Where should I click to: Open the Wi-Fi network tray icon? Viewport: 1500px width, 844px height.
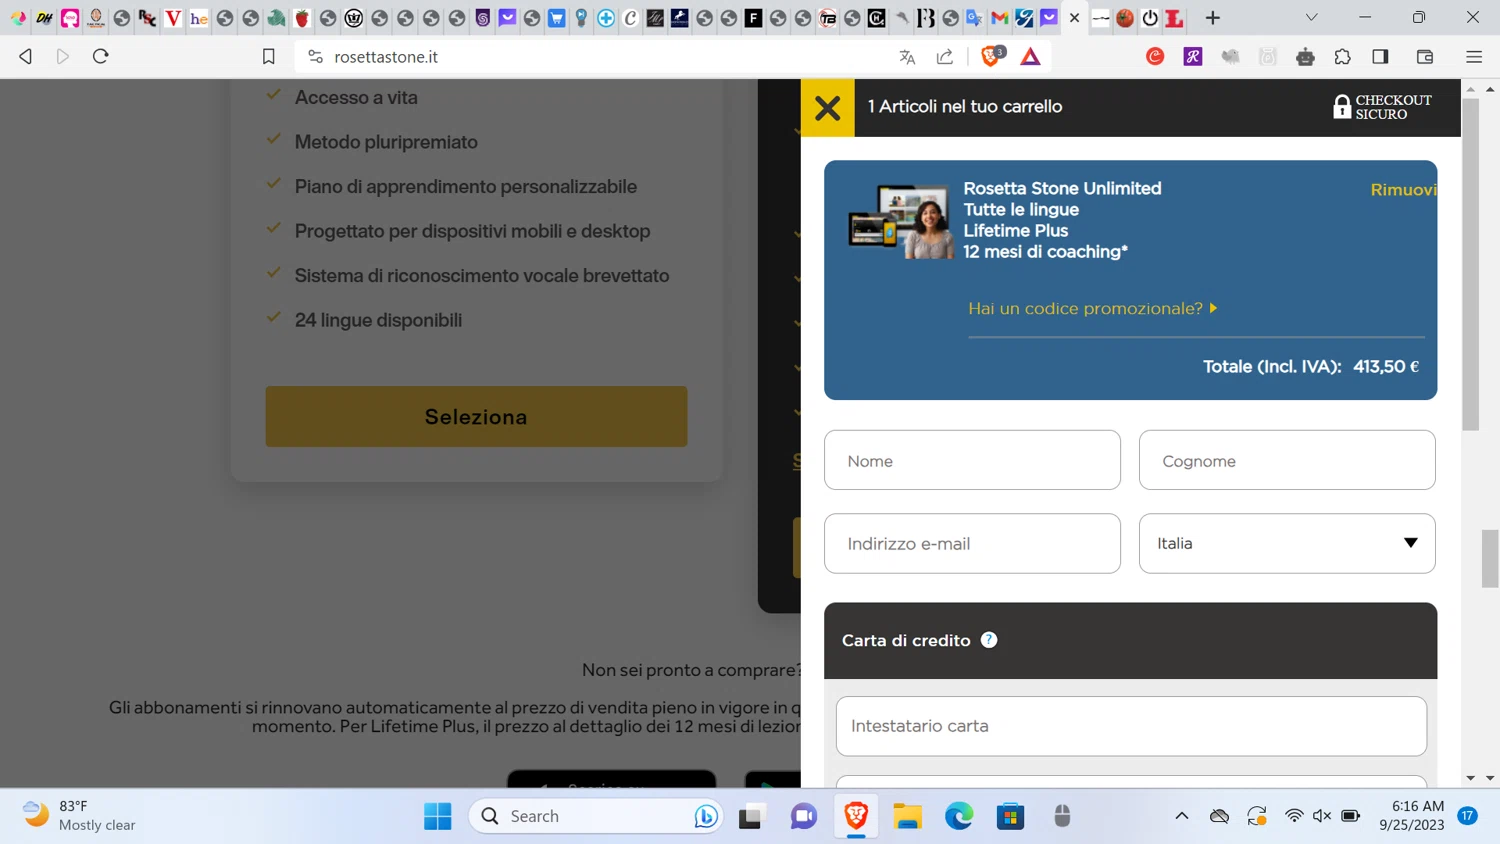[x=1294, y=816]
